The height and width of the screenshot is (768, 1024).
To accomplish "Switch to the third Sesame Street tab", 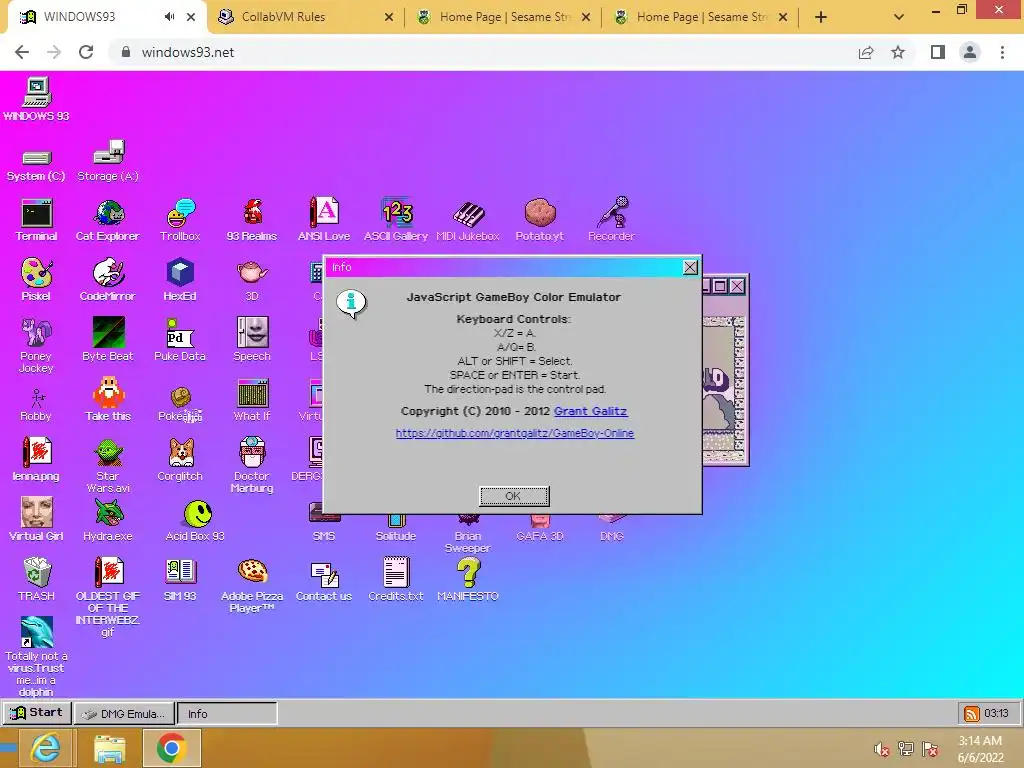I will pos(699,17).
